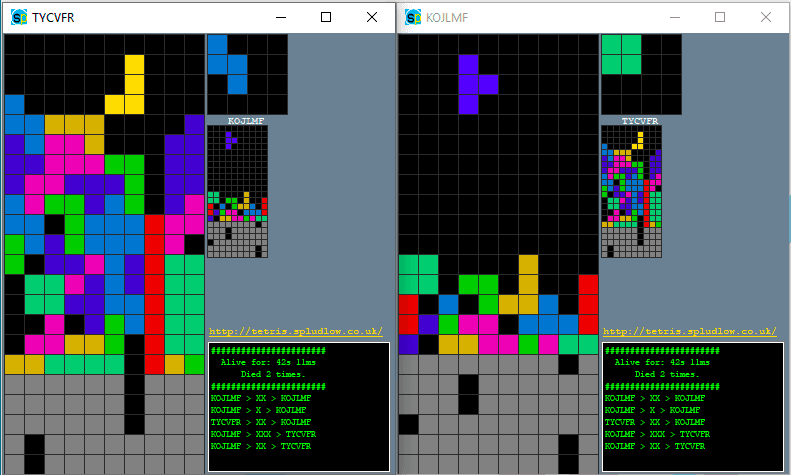Click the KOJLMF label above mini board
The height and width of the screenshot is (475, 791).
coord(246,121)
